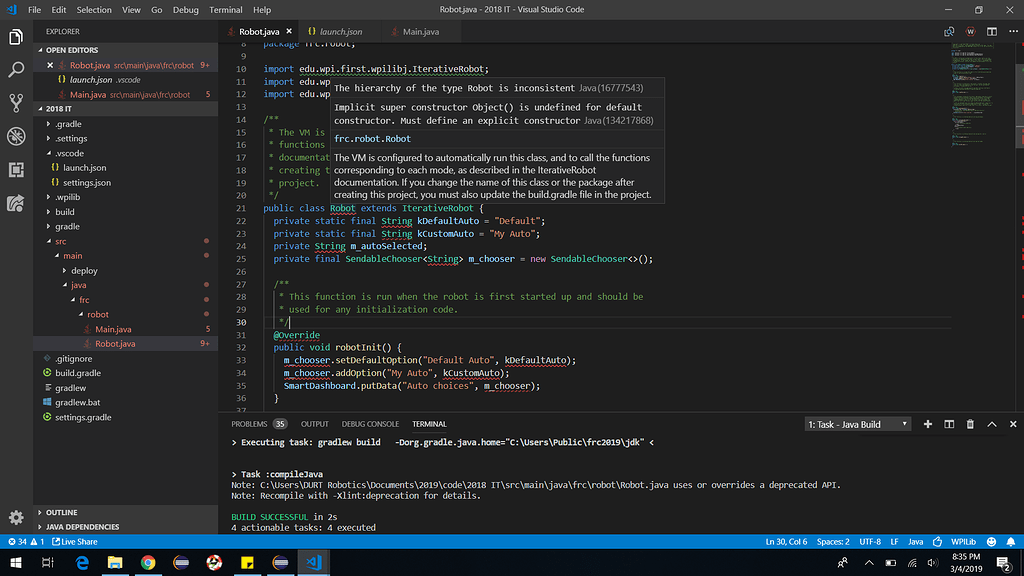Expand the deploy folder
The width and height of the screenshot is (1024, 576).
(84, 270)
